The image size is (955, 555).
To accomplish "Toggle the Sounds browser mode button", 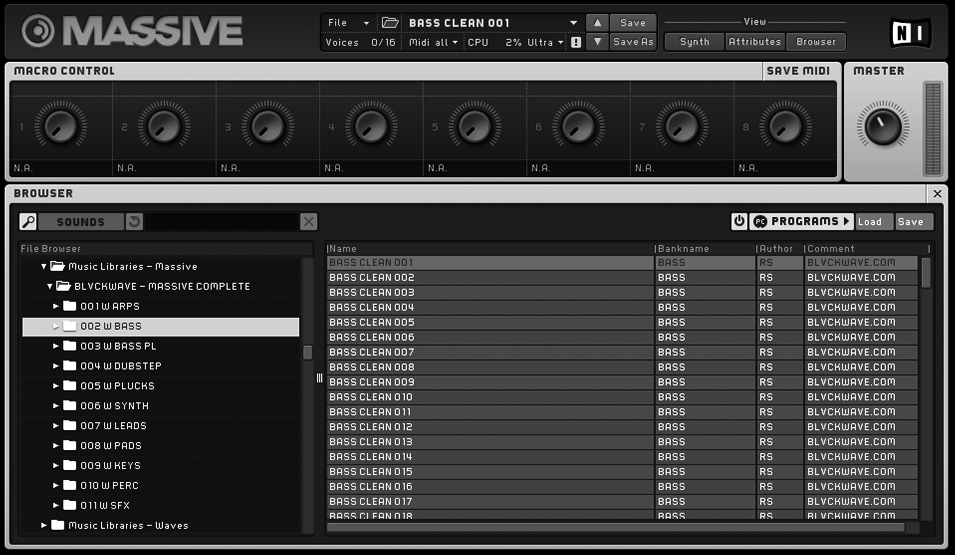I will tap(80, 222).
